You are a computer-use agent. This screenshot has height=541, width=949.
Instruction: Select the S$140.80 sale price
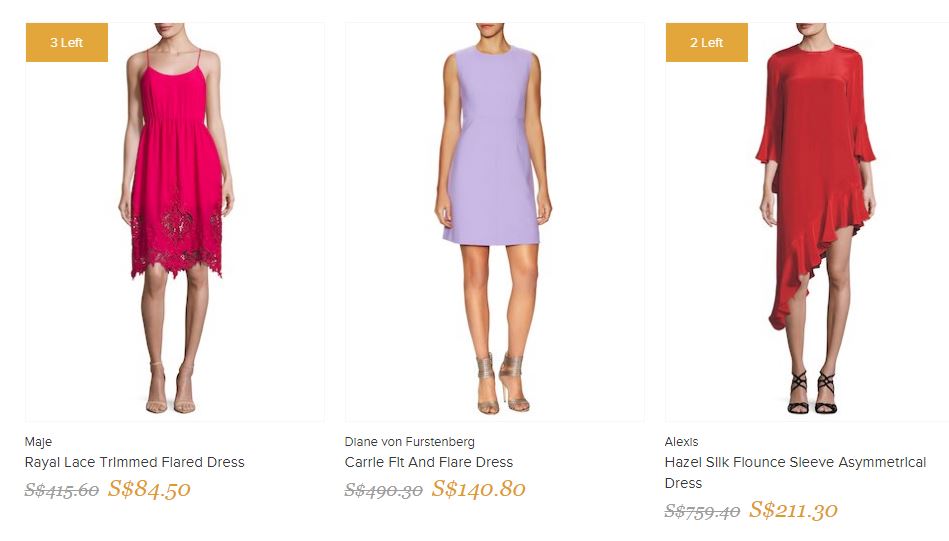coord(478,489)
